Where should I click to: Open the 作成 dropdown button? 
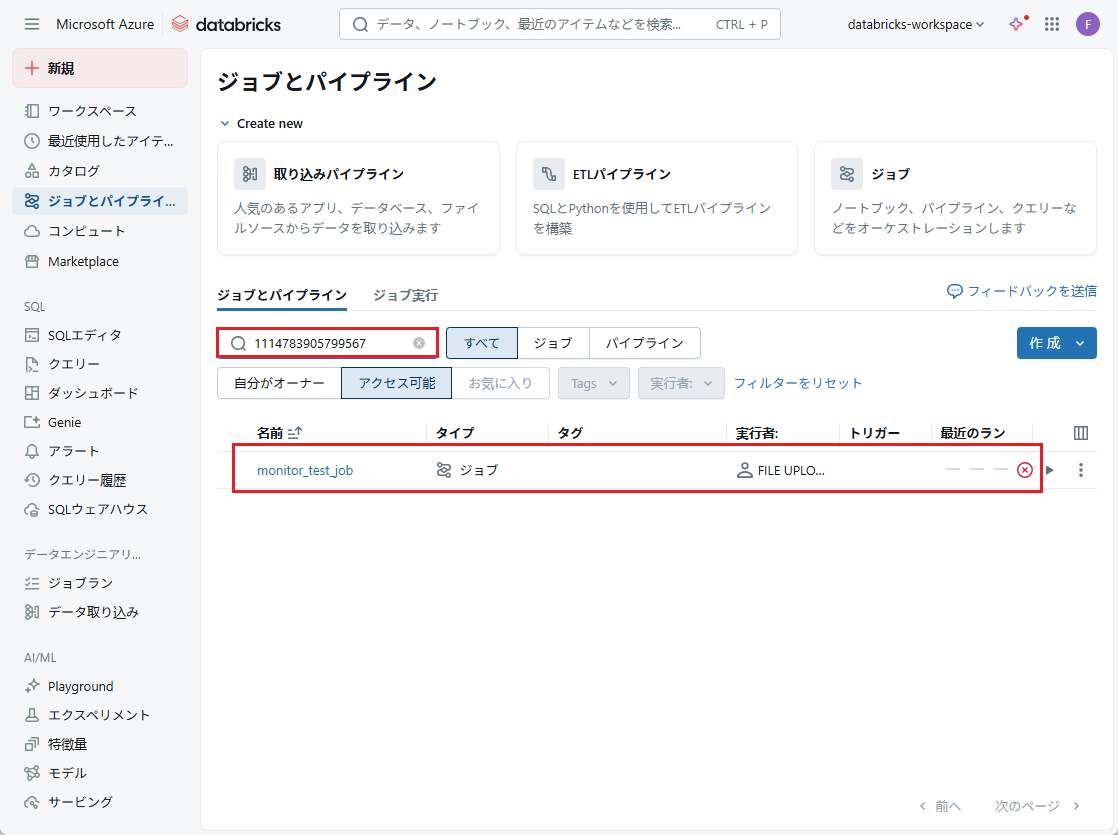(x=1056, y=343)
